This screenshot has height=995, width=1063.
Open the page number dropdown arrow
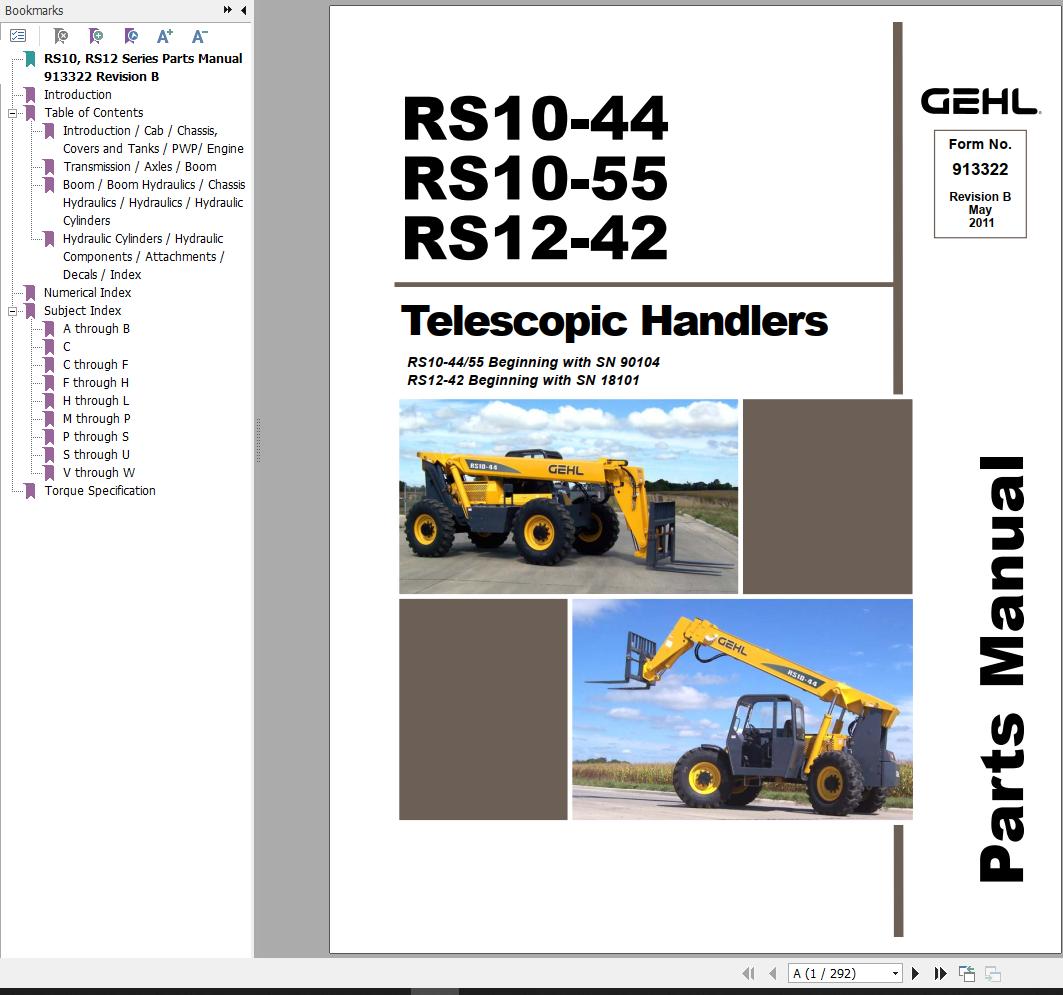[x=896, y=973]
